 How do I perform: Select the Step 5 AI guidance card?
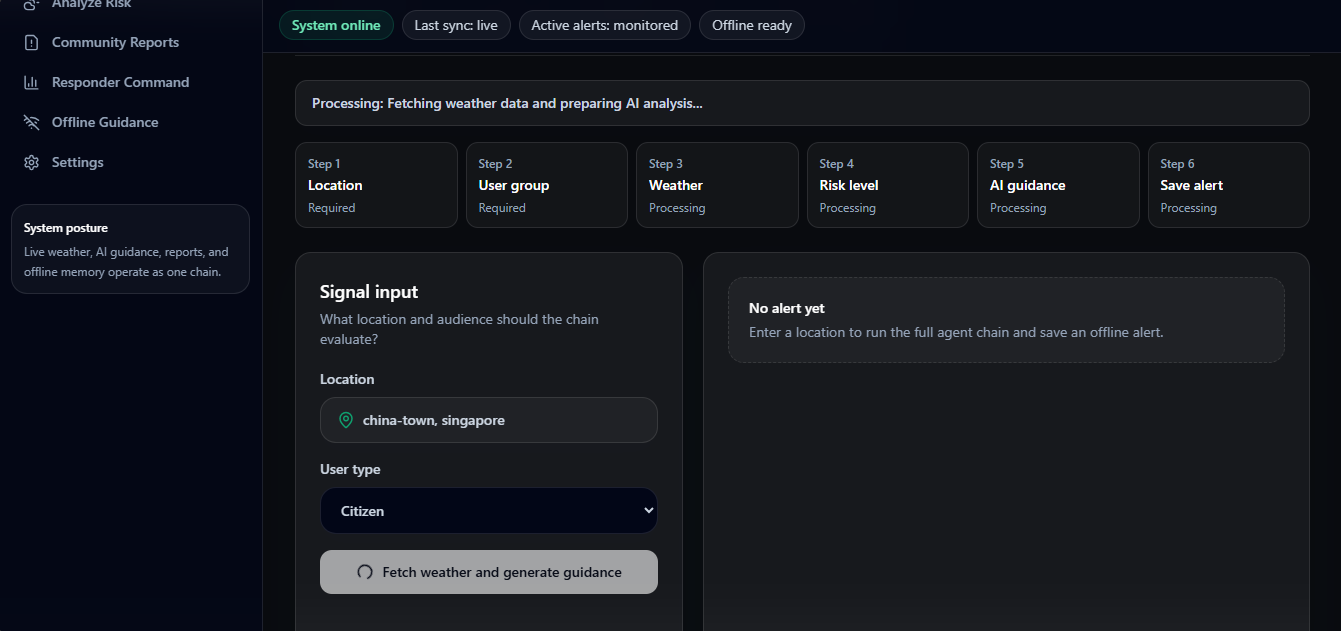pyautogui.click(x=1058, y=185)
